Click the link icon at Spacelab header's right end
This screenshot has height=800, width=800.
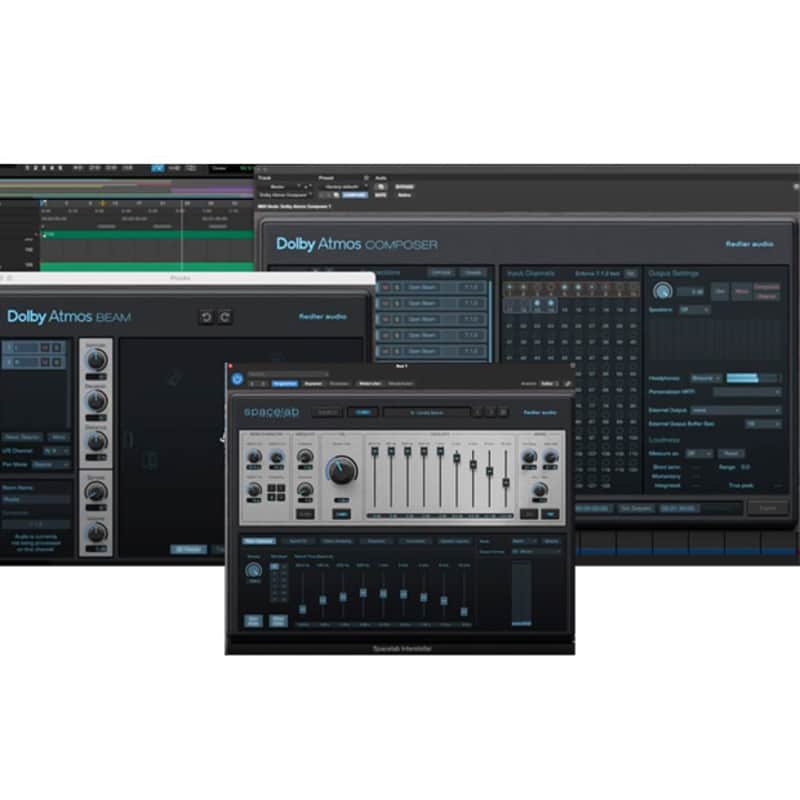point(567,384)
